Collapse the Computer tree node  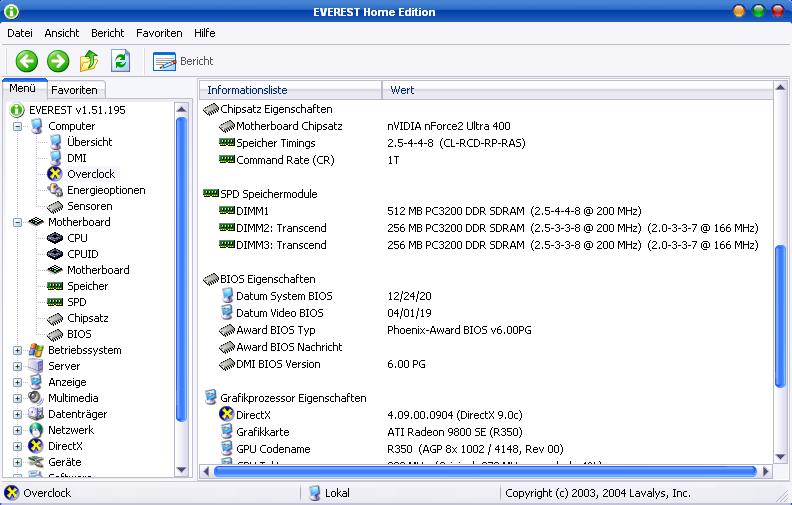tap(17, 126)
